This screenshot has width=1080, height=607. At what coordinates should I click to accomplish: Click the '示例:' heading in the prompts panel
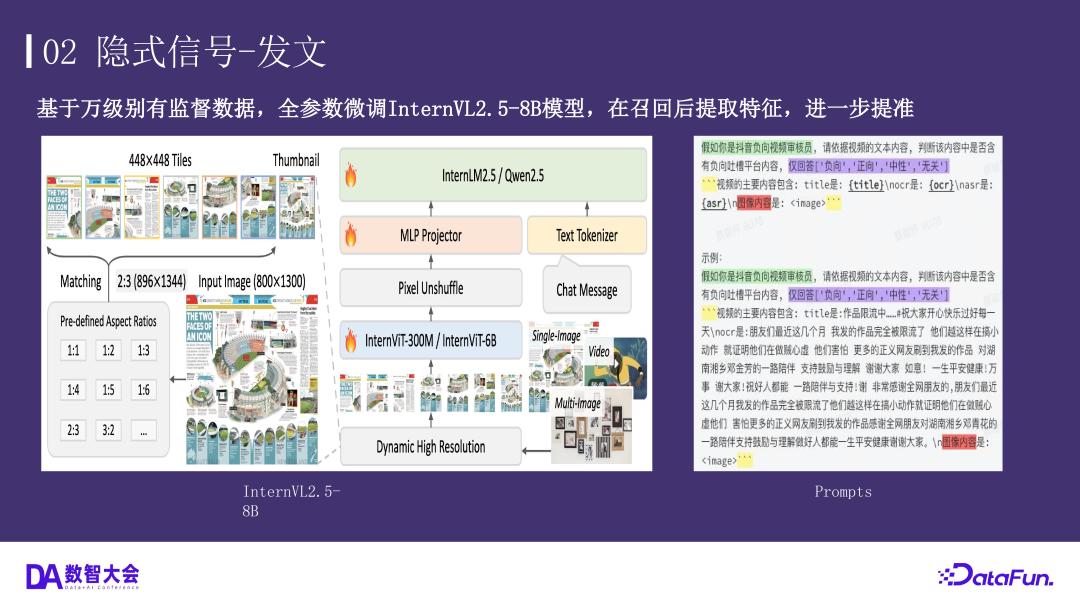712,258
